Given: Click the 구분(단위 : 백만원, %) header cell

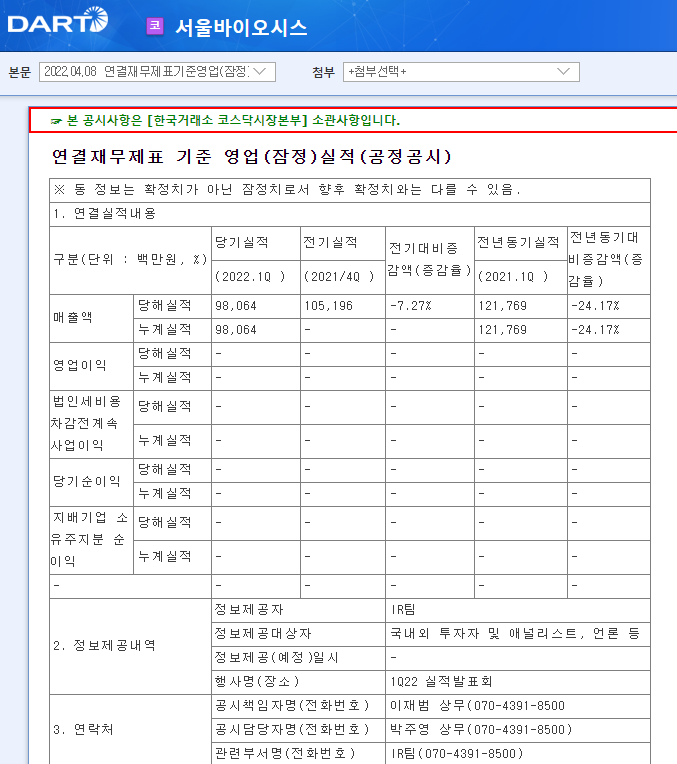Looking at the screenshot, I should click(x=130, y=259).
